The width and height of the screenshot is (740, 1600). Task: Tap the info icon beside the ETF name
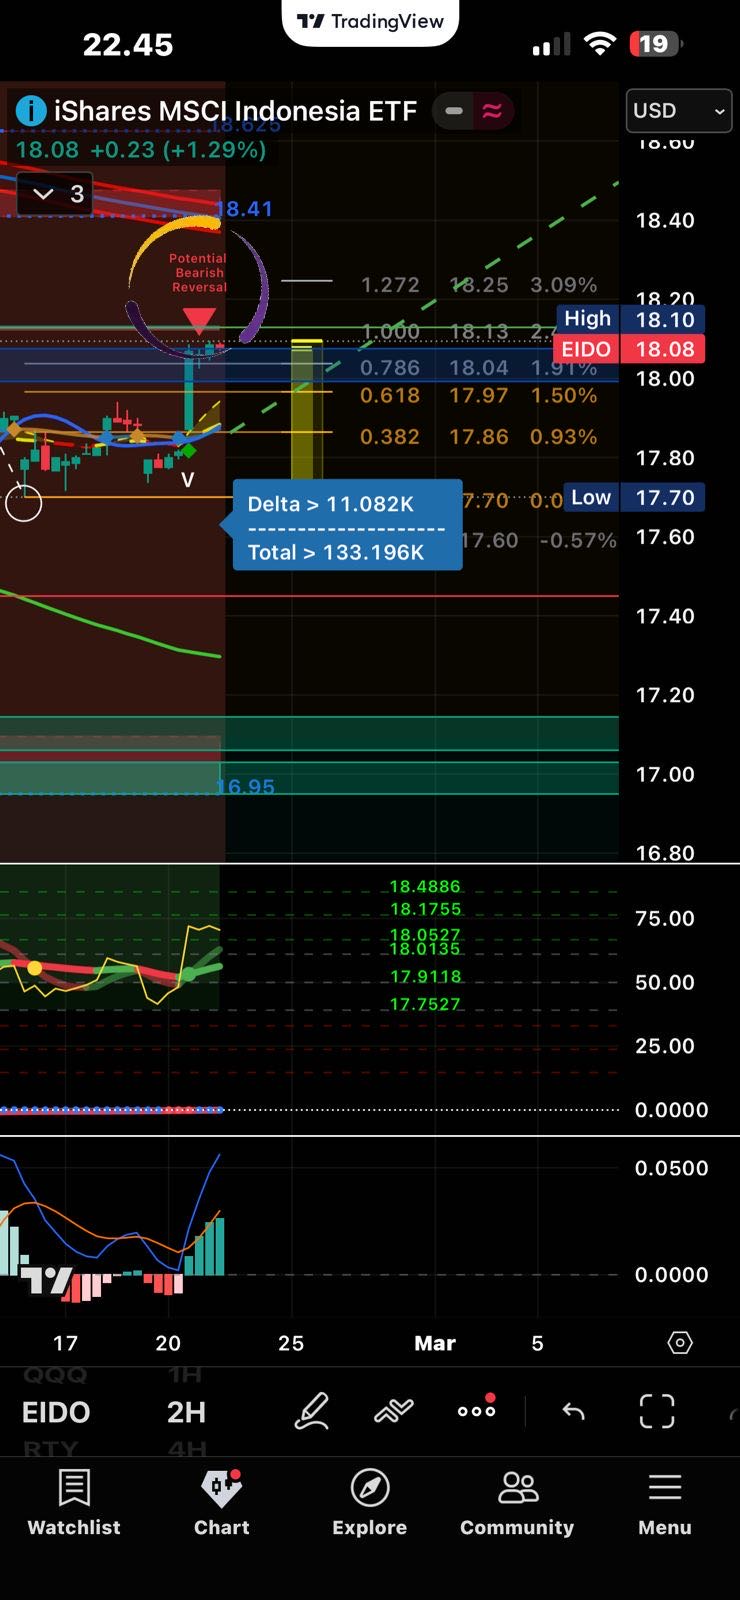coord(31,111)
